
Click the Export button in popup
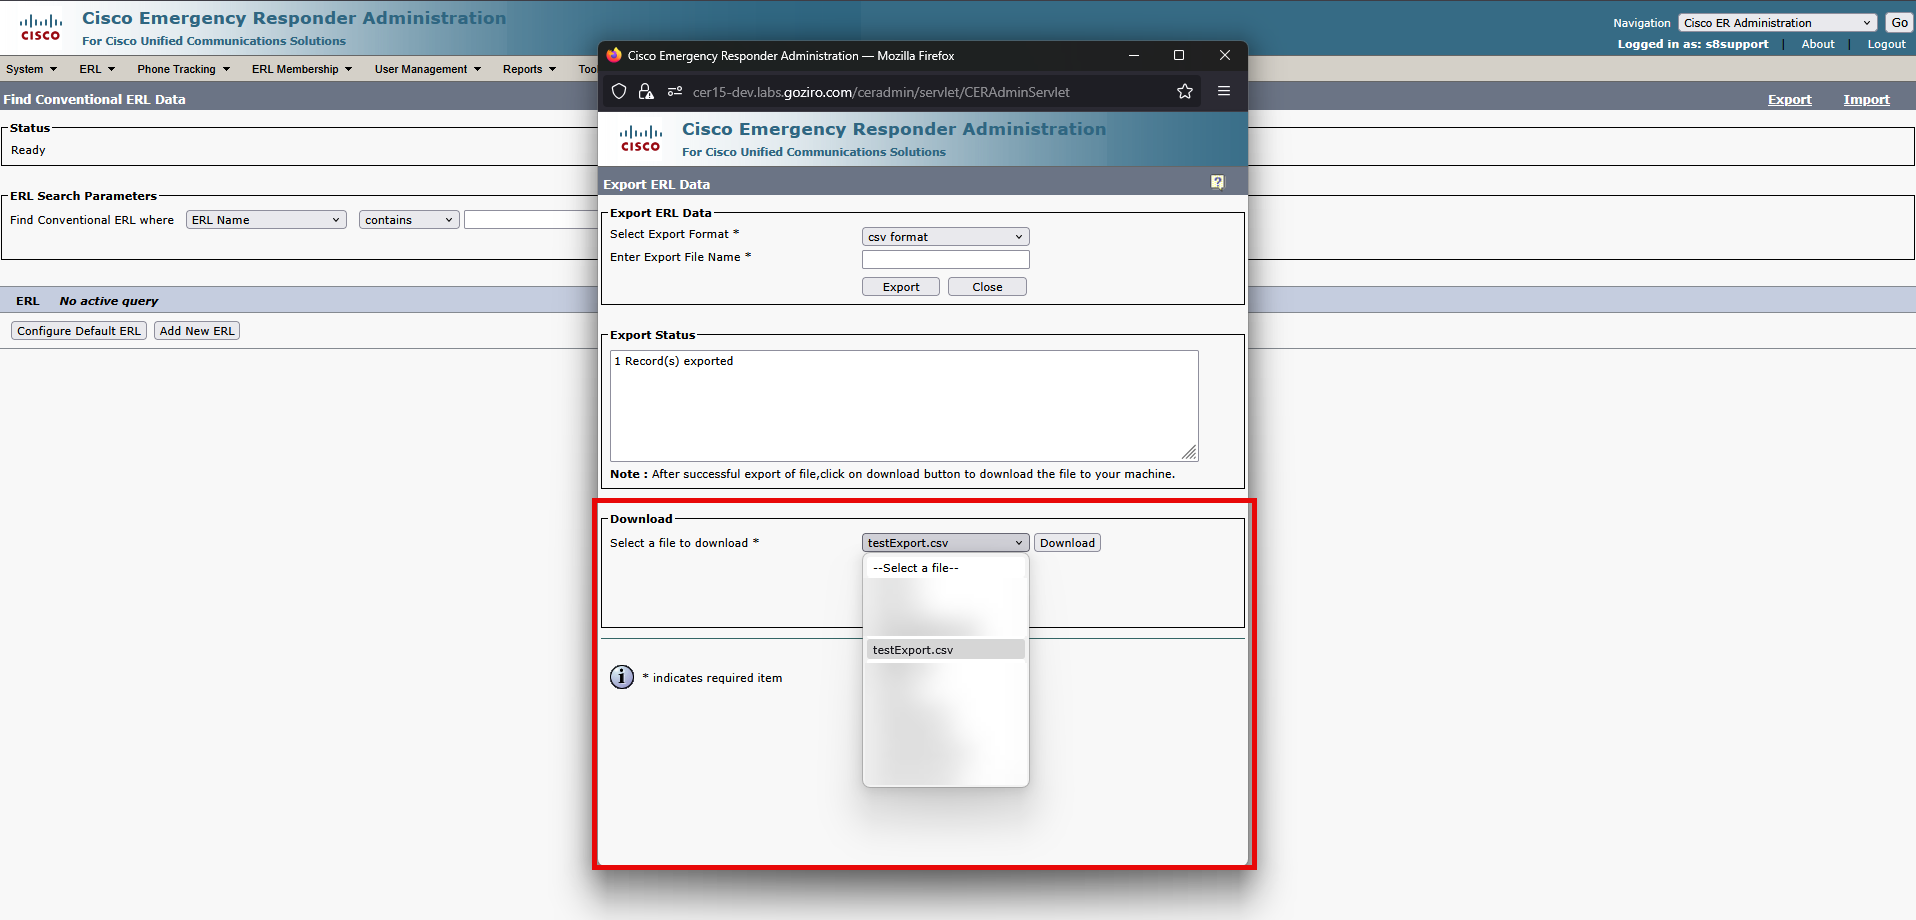tap(900, 287)
